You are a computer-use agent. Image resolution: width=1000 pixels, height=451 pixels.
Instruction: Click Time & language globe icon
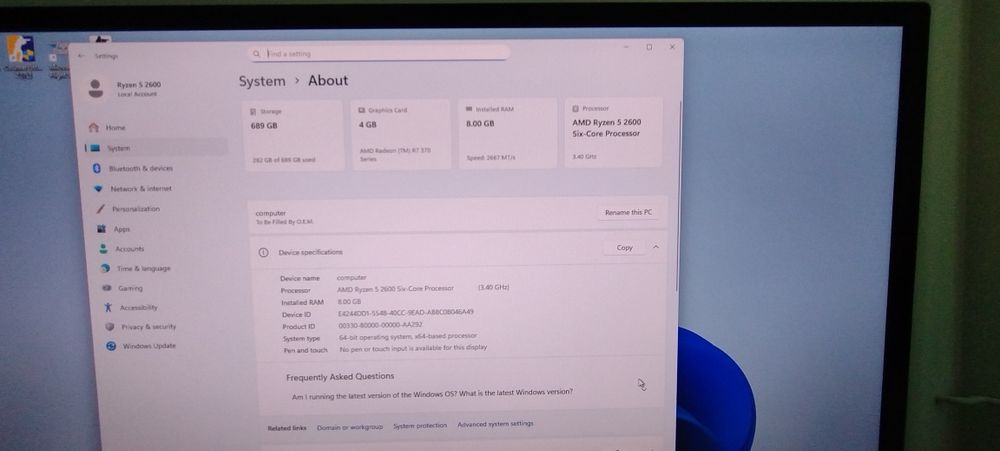click(x=105, y=269)
